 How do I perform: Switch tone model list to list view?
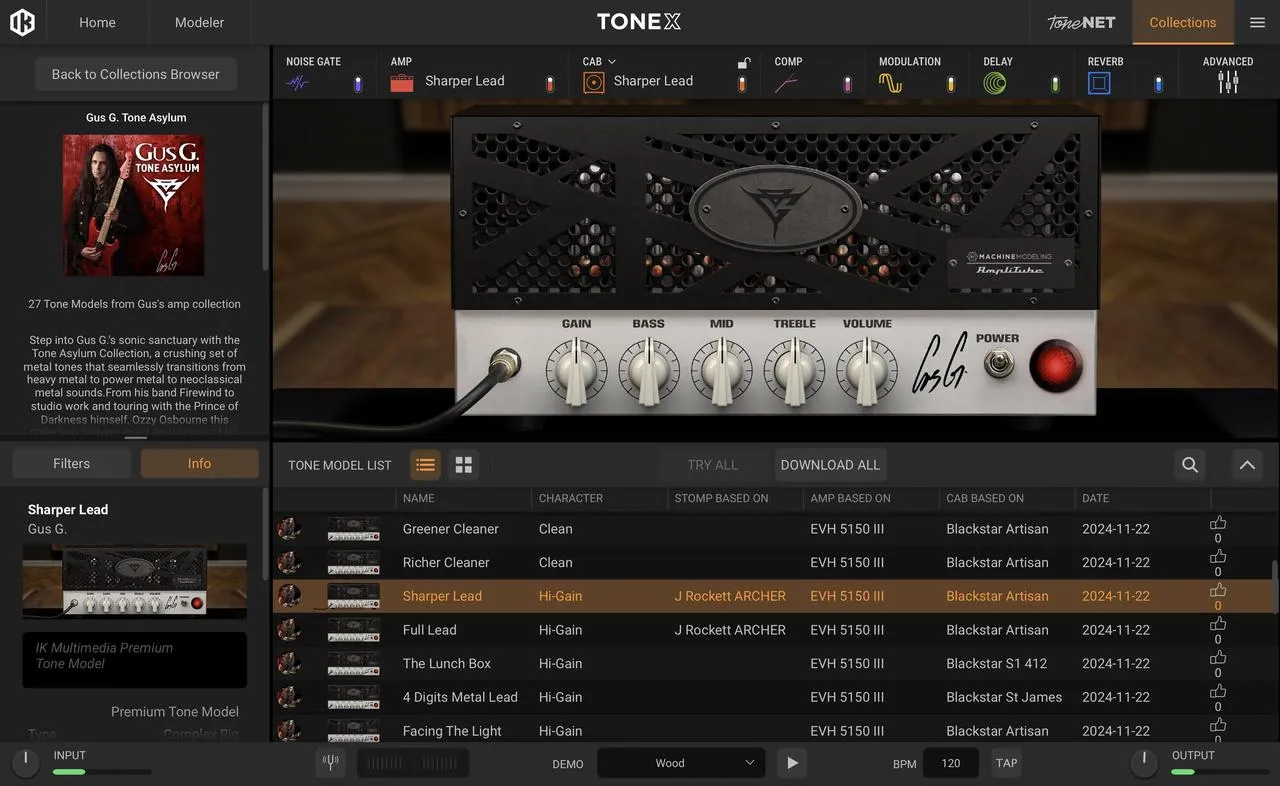pos(426,465)
